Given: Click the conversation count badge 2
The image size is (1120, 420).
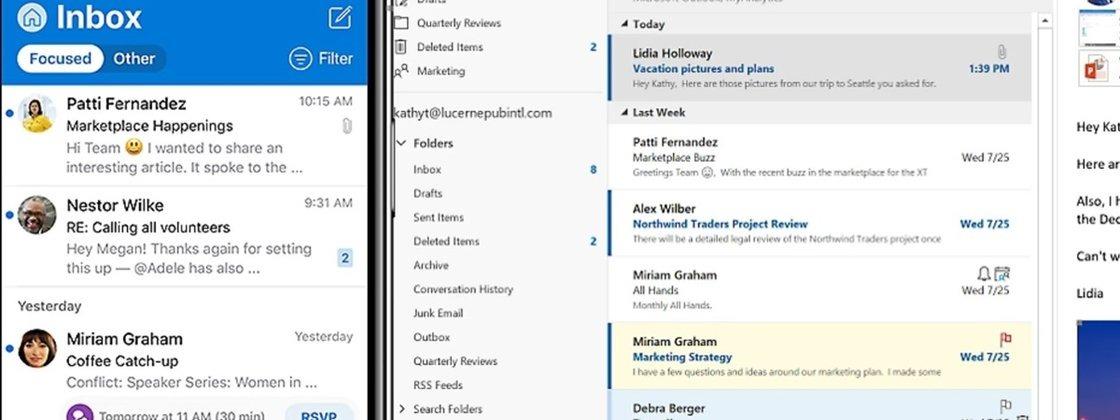Looking at the screenshot, I should point(345,258).
